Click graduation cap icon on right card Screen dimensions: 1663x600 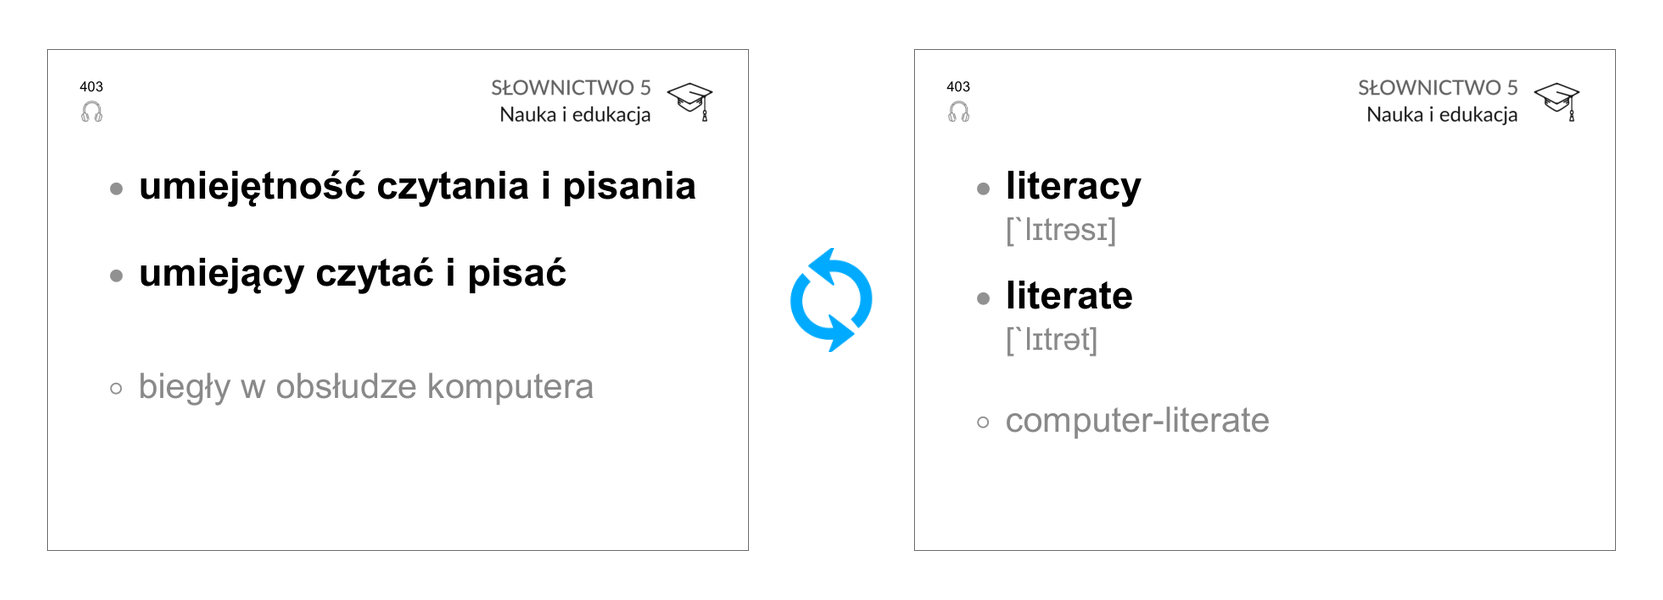pos(1557,101)
